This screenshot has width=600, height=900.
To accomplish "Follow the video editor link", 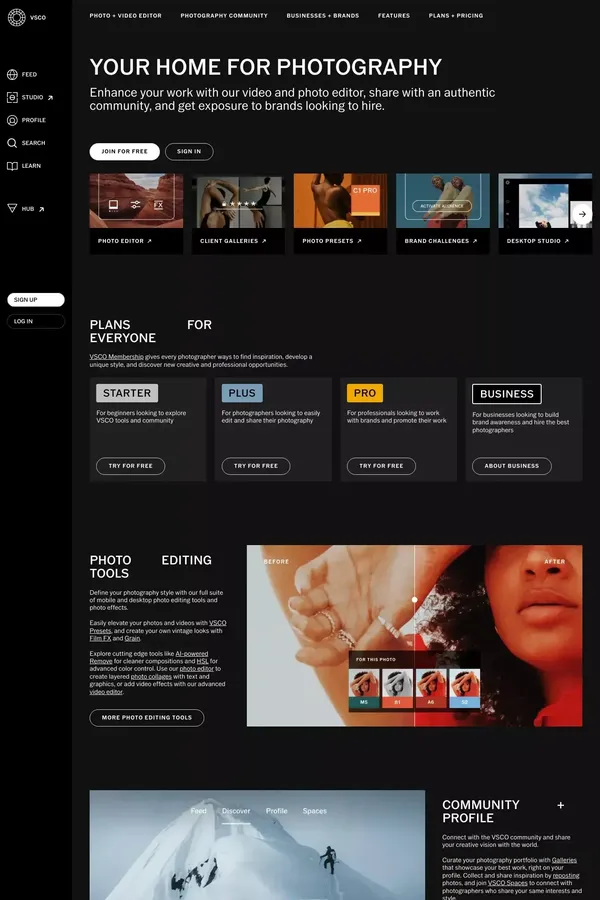I will tap(106, 692).
